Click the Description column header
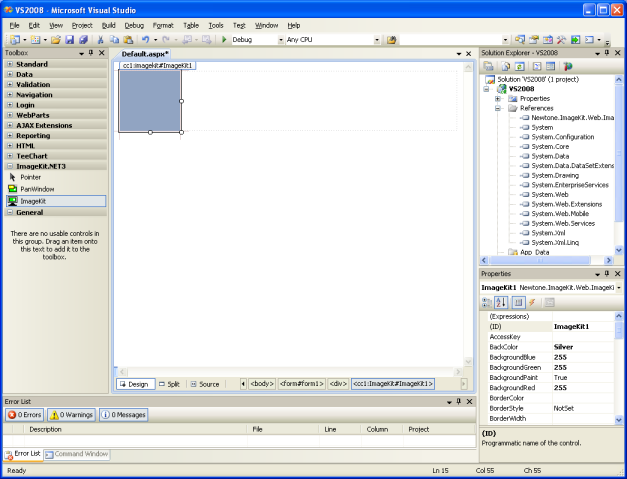627x479 pixels. click(136, 429)
